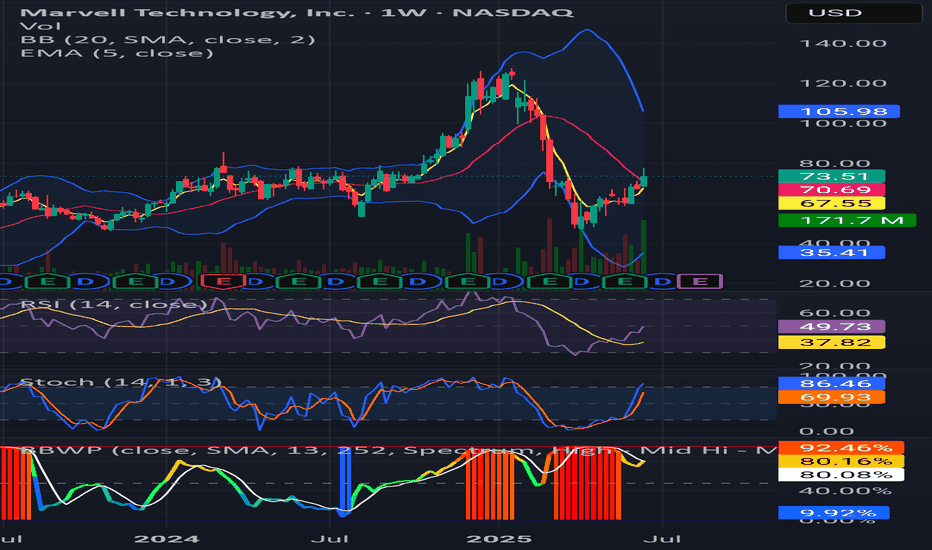Click the 92.46% BBWP label

(x=841, y=448)
